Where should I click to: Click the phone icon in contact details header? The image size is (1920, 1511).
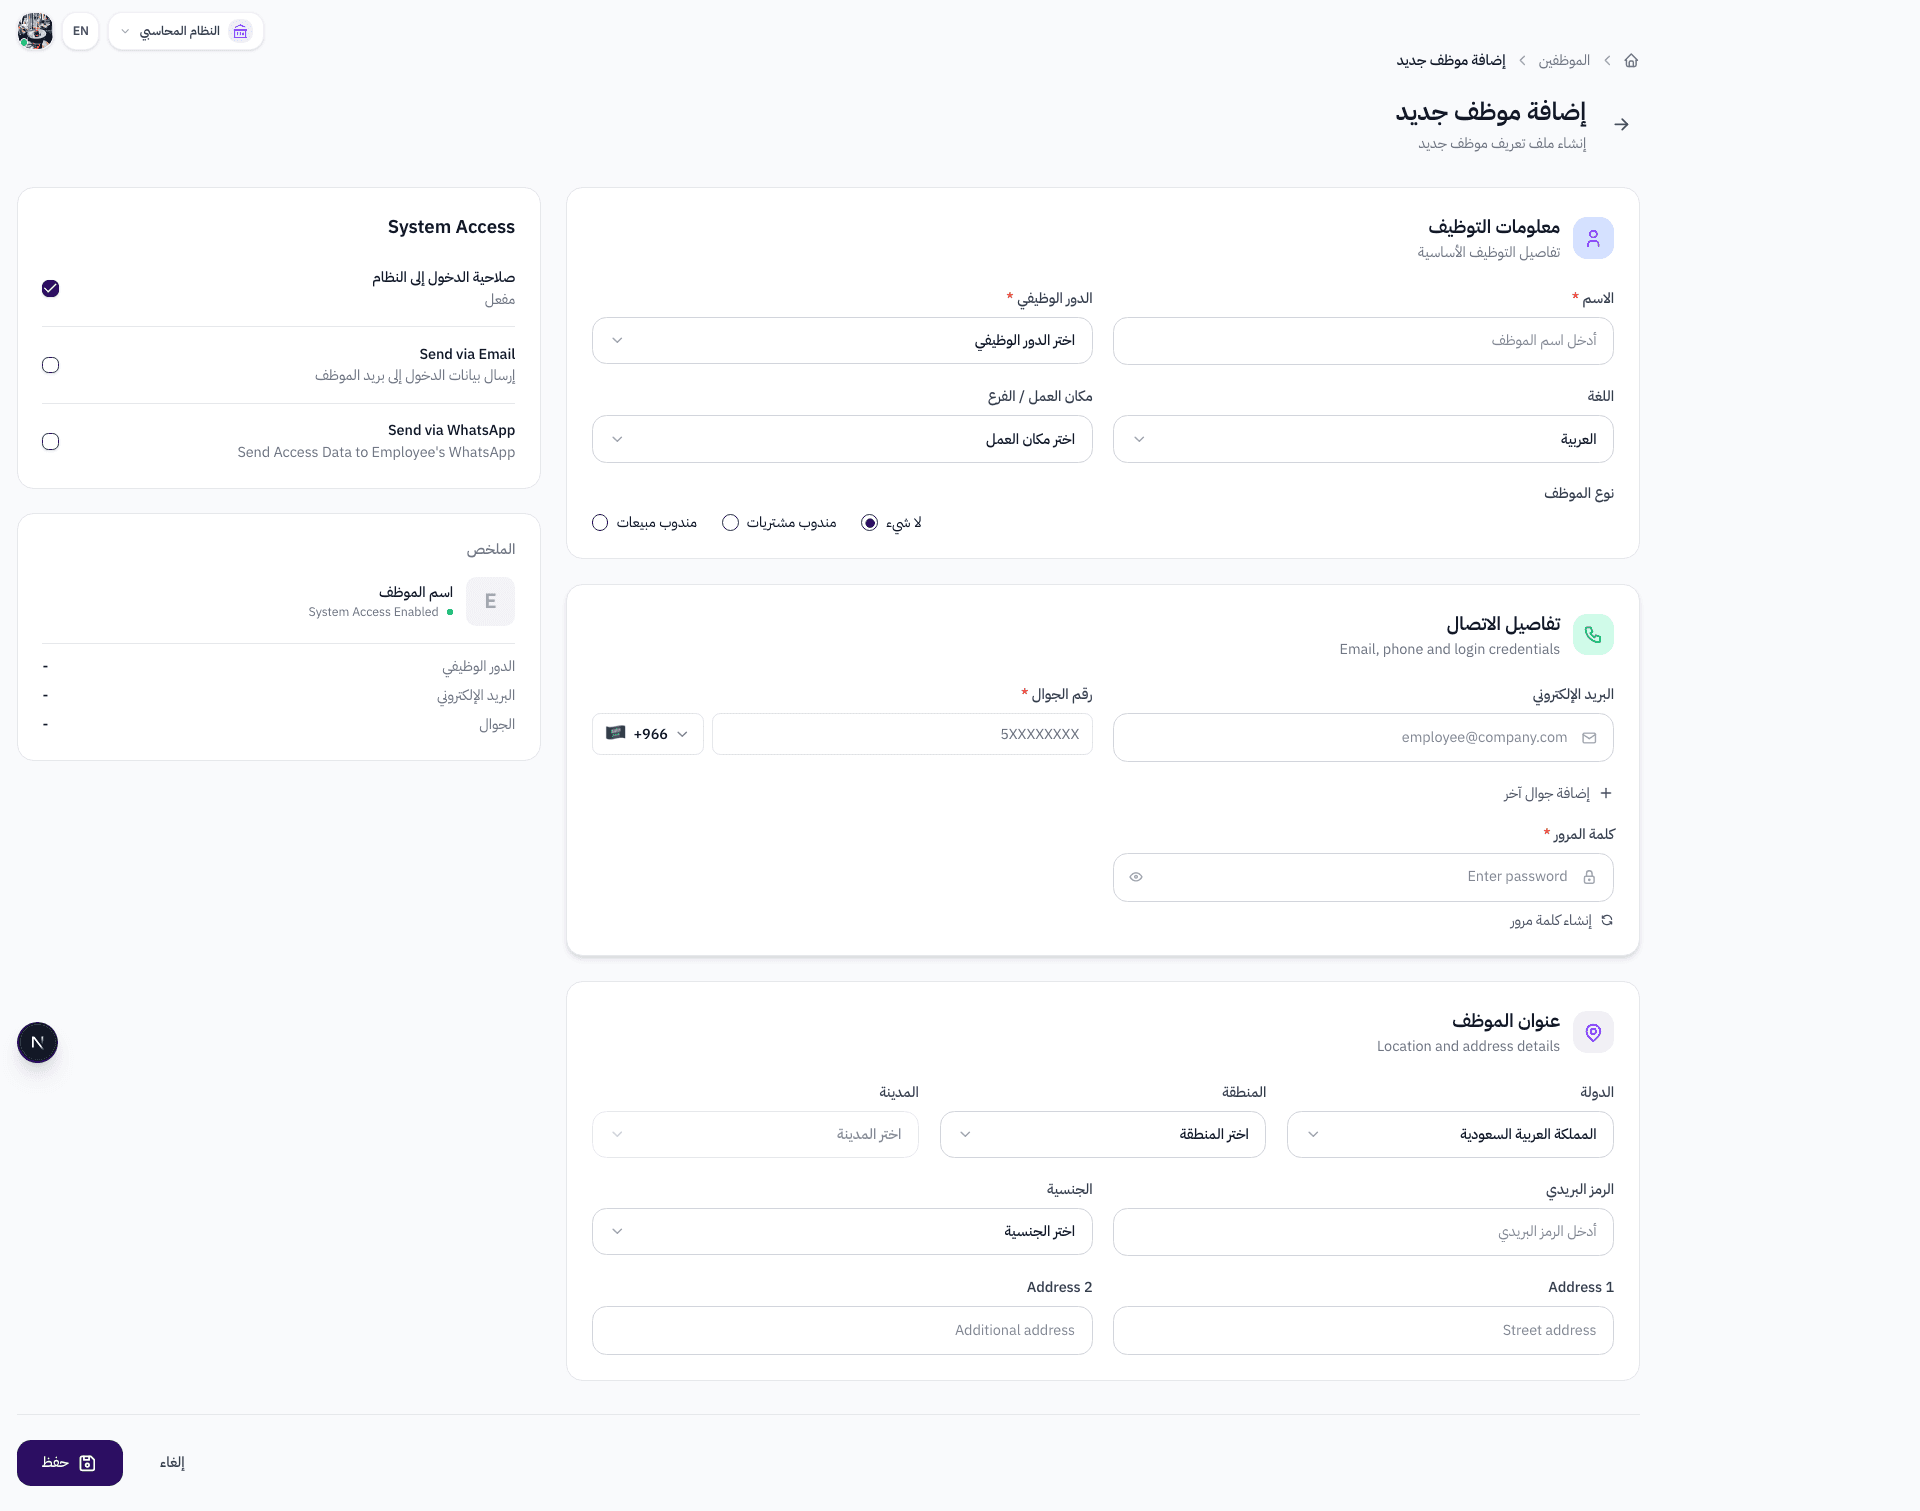tap(1593, 635)
